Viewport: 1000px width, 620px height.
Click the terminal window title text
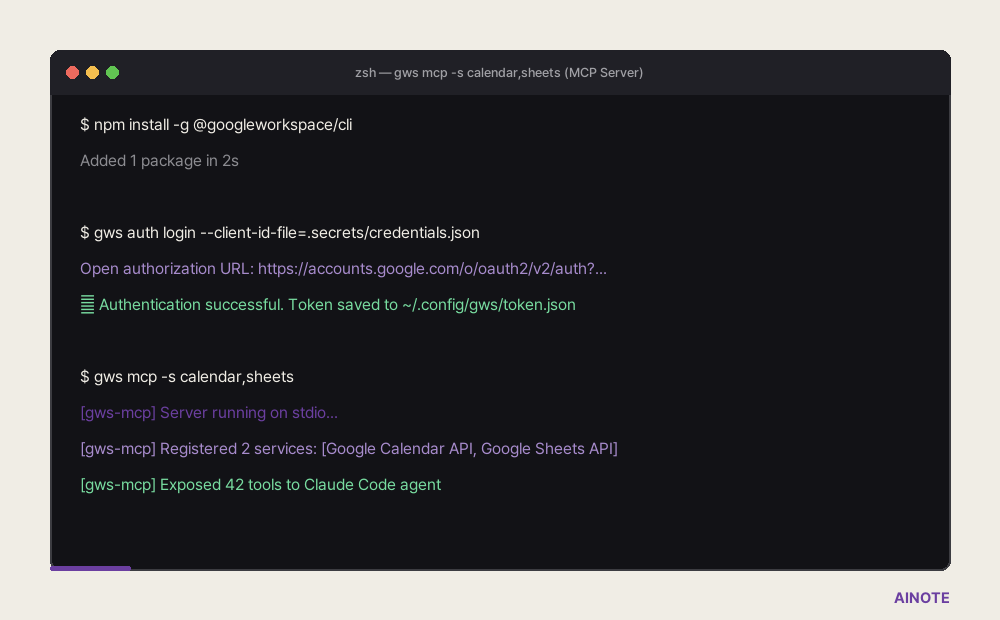click(x=499, y=73)
